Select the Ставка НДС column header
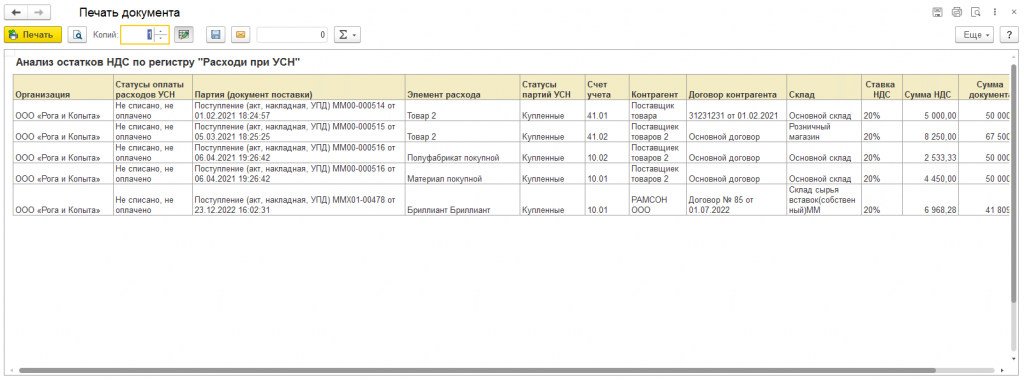1024x380 pixels. [882, 87]
